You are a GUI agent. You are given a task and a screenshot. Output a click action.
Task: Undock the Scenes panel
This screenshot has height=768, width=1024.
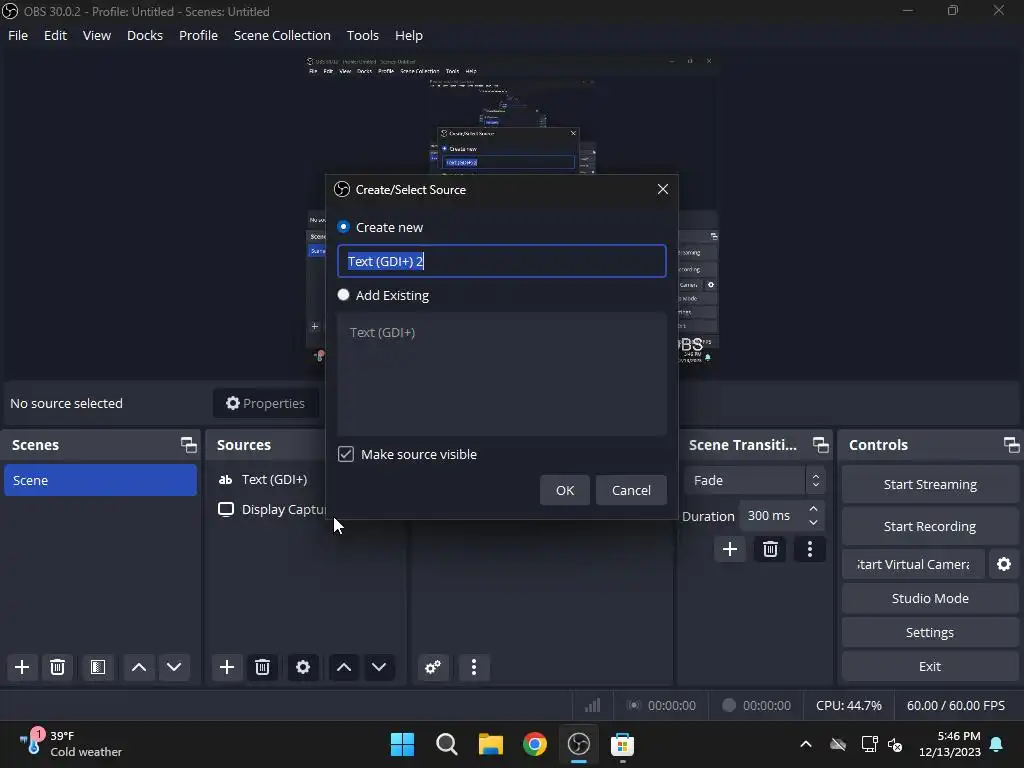(x=189, y=445)
